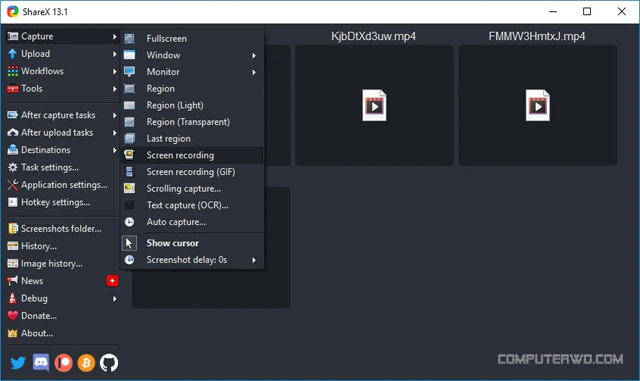
Task: Expand the Window submenu arrow
Action: tap(254, 56)
